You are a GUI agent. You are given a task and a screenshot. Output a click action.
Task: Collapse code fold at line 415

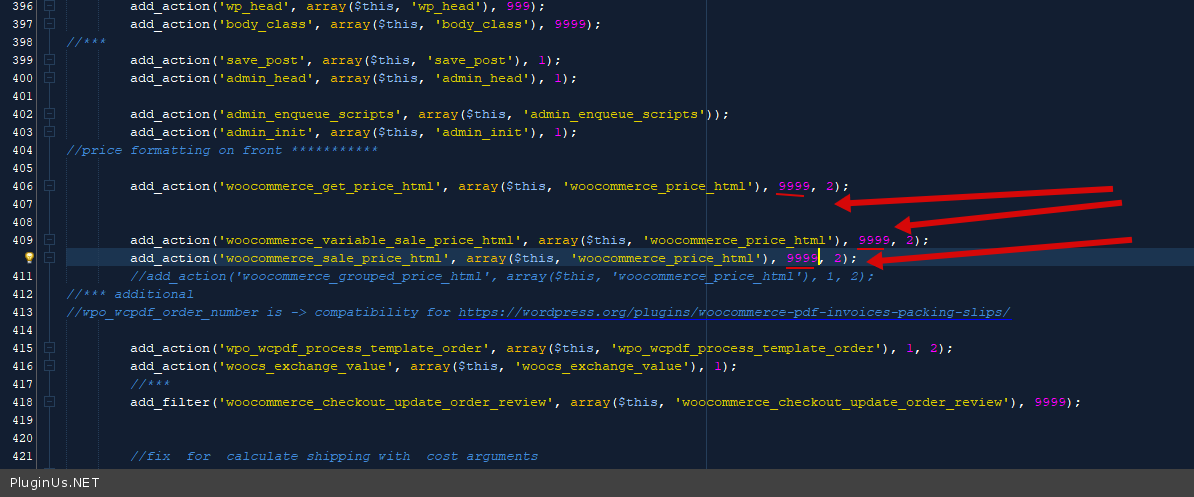[x=49, y=348]
